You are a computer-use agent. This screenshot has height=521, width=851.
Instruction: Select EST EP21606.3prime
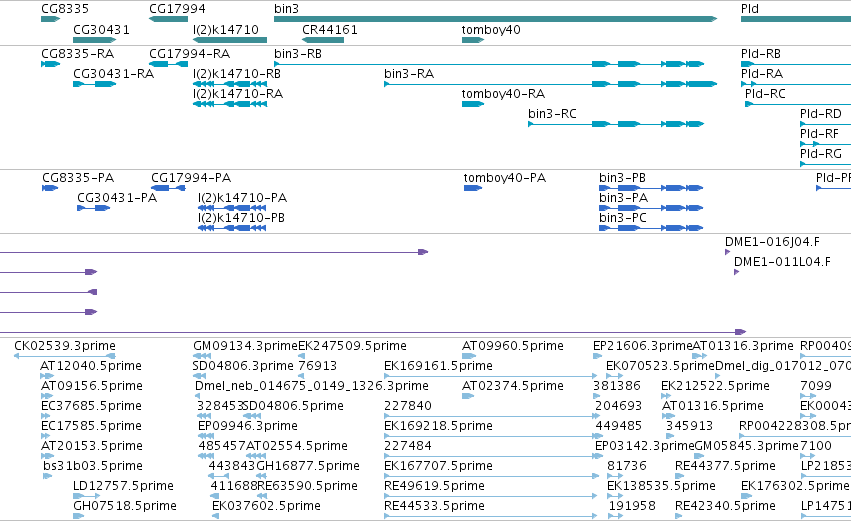[643, 346]
